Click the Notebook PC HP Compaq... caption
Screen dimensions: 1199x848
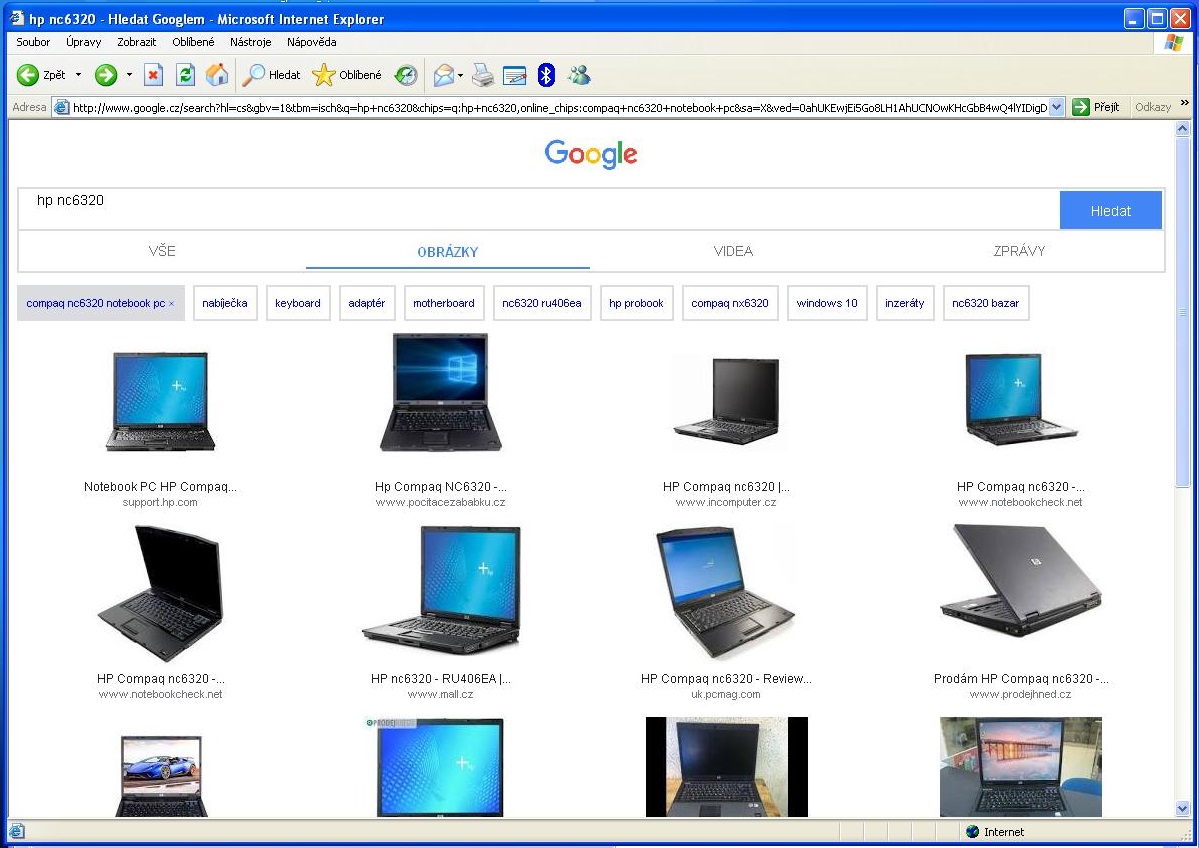160,486
